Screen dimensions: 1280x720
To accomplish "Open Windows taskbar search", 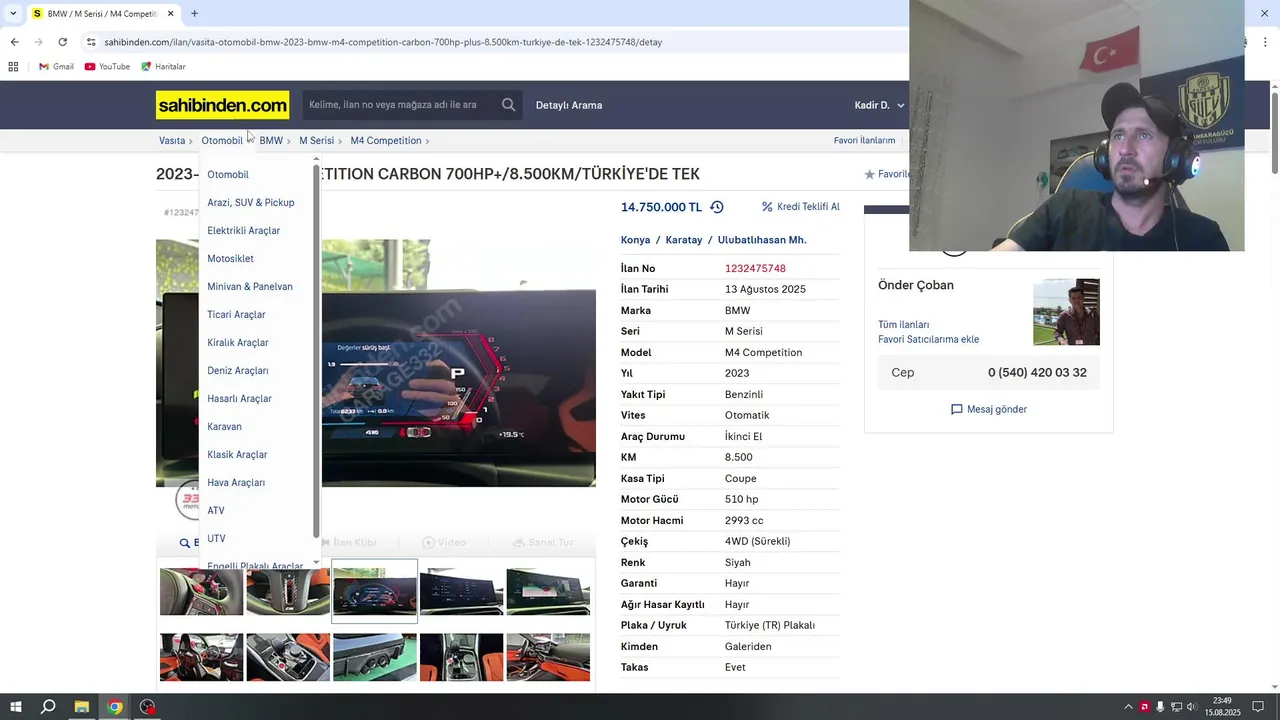I will [48, 707].
